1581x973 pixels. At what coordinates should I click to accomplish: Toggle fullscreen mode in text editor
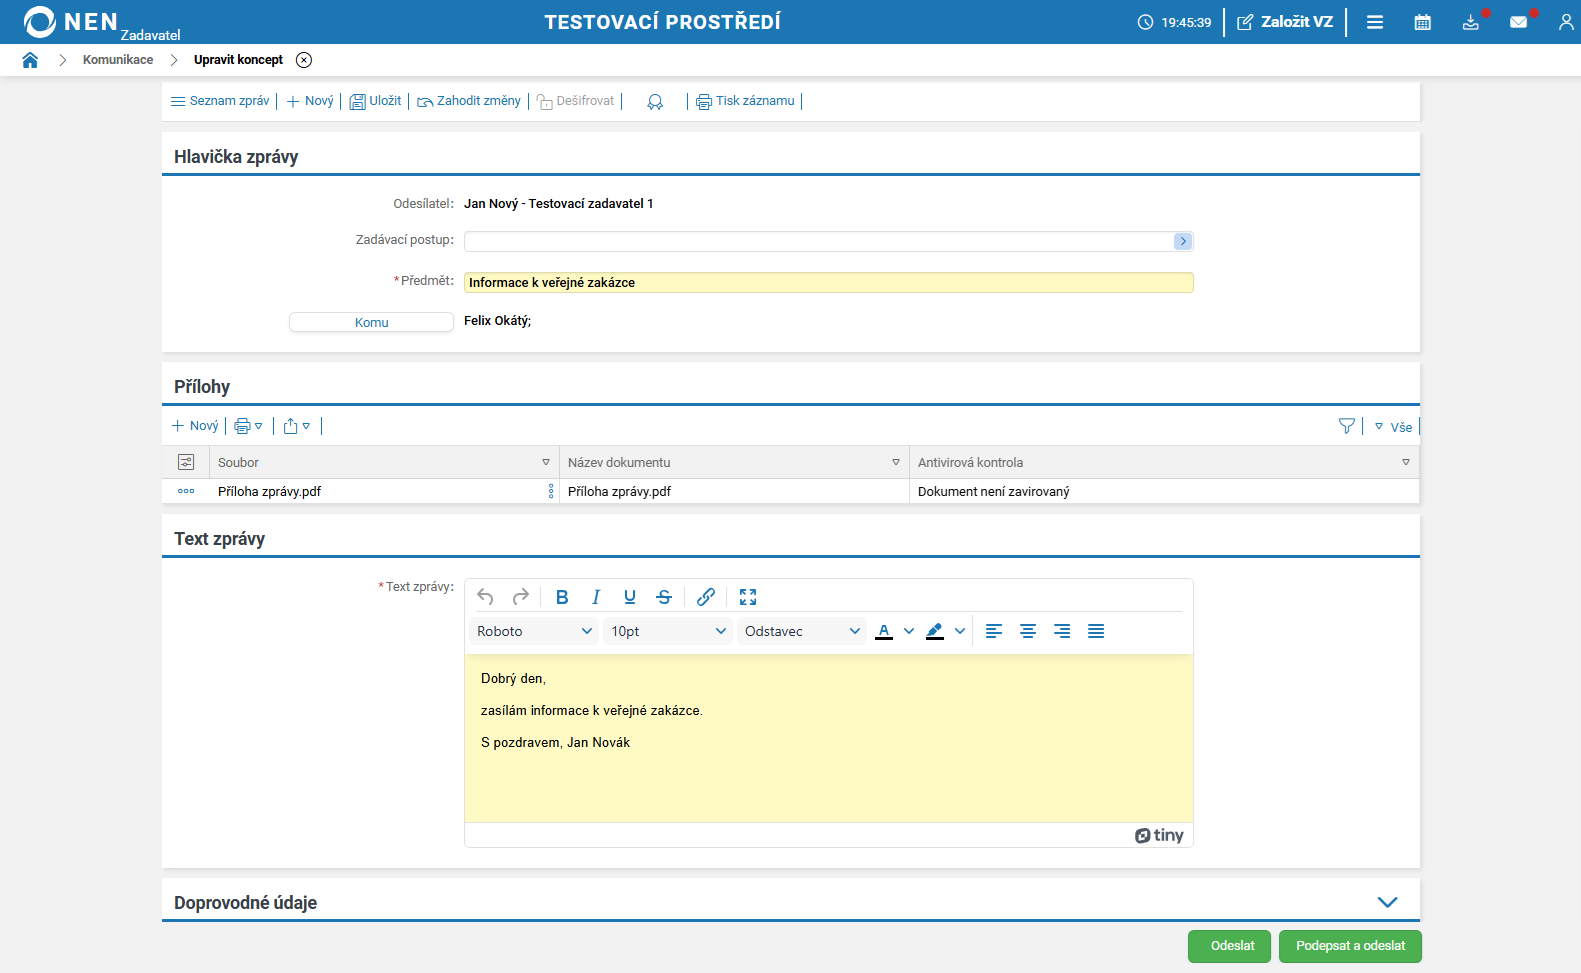click(x=748, y=597)
